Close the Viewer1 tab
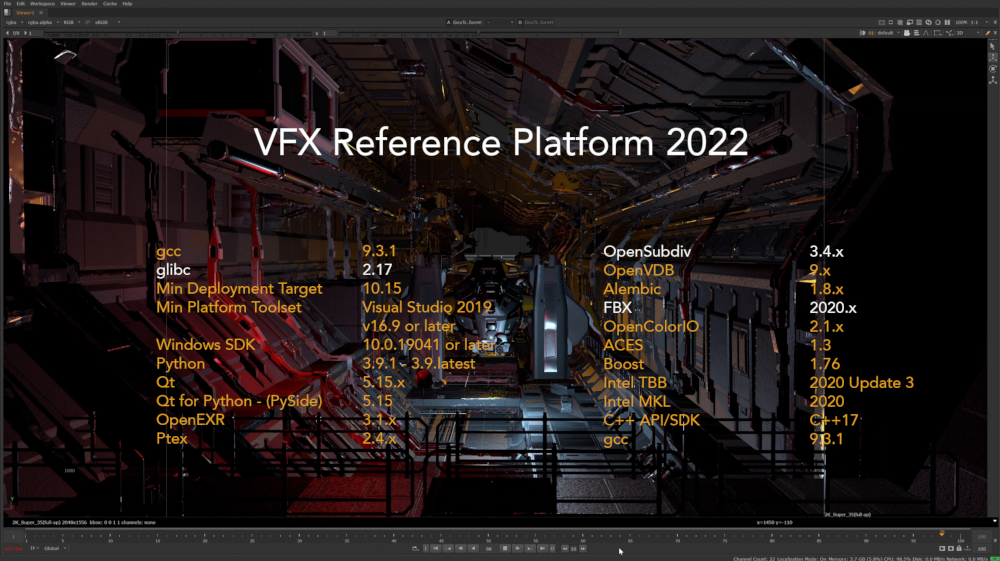 (x=41, y=13)
